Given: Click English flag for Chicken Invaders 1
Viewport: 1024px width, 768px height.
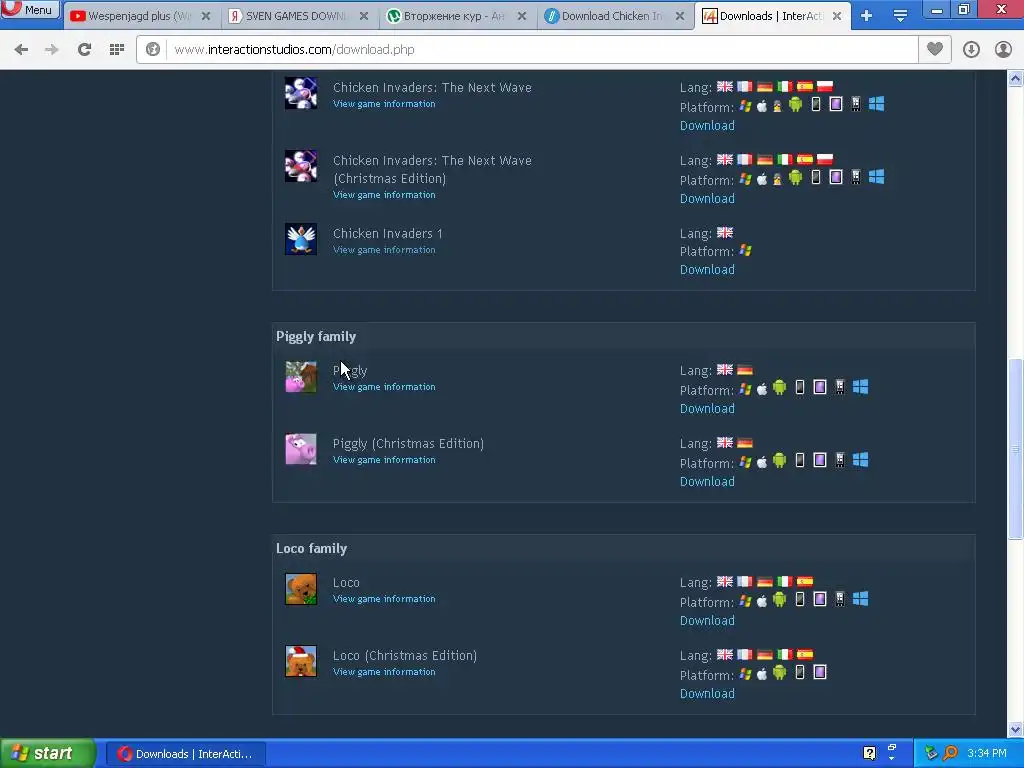Looking at the screenshot, I should point(725,232).
